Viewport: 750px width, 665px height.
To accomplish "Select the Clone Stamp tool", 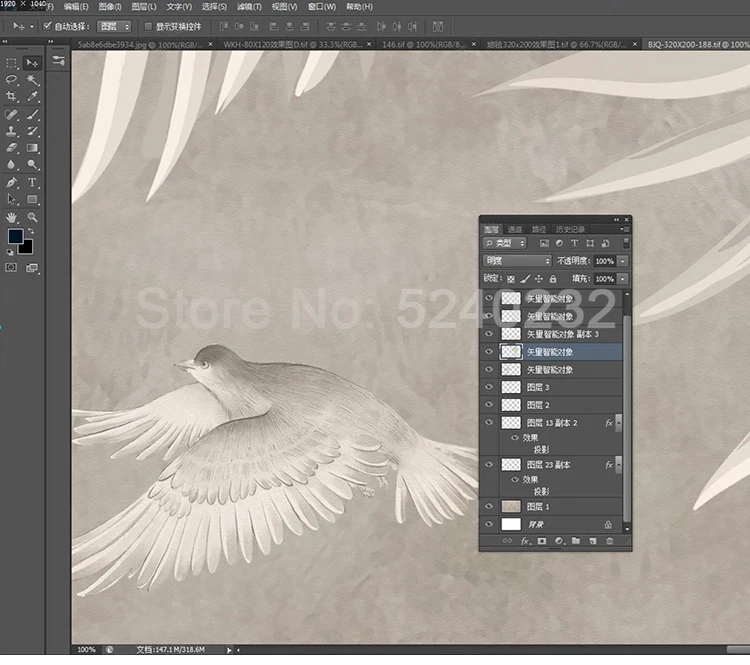I will point(11,131).
